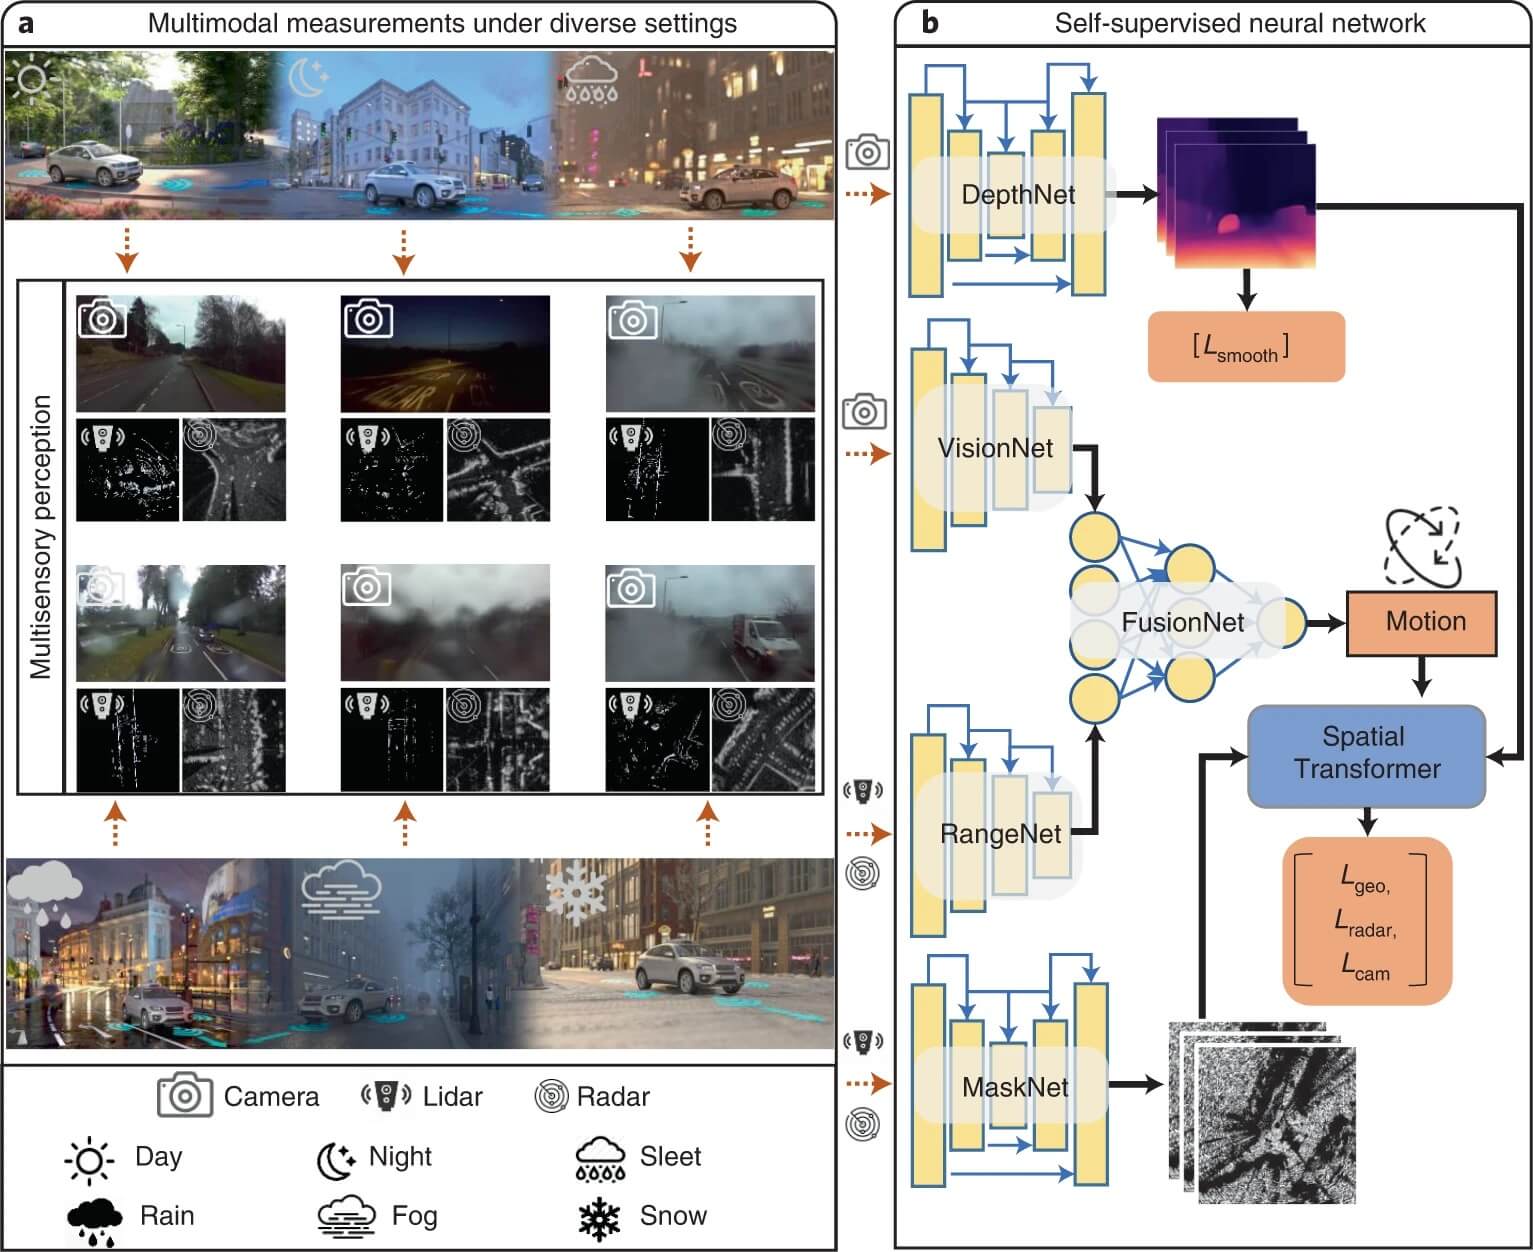The width and height of the screenshot is (1533, 1252).
Task: Click the MaskNet label
Action: (1014, 1087)
